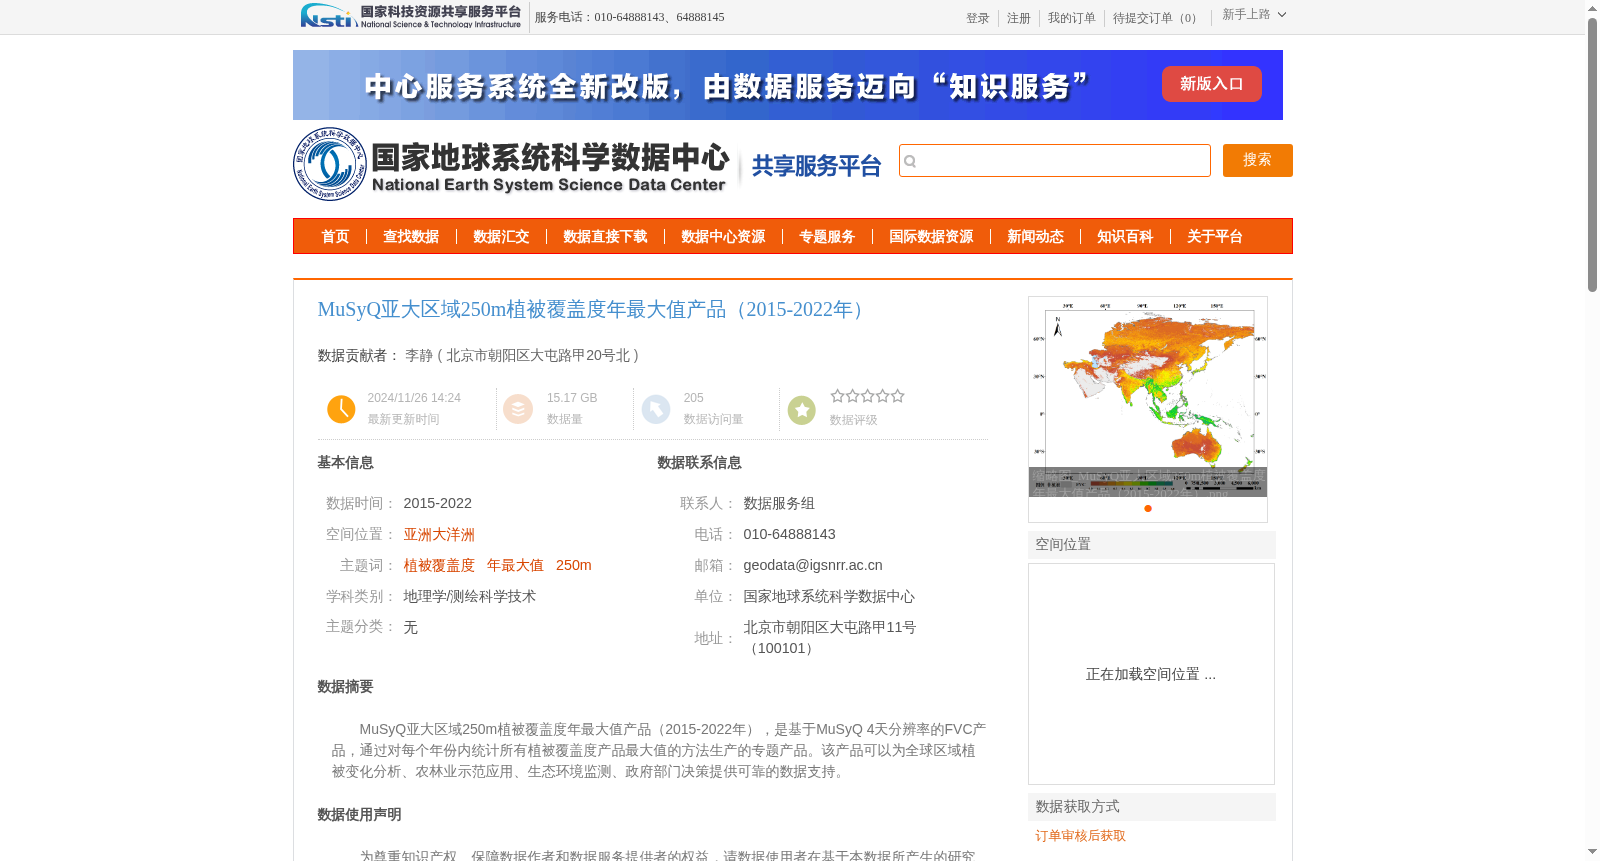Expand the 新手上路 dropdown

point(1254,14)
